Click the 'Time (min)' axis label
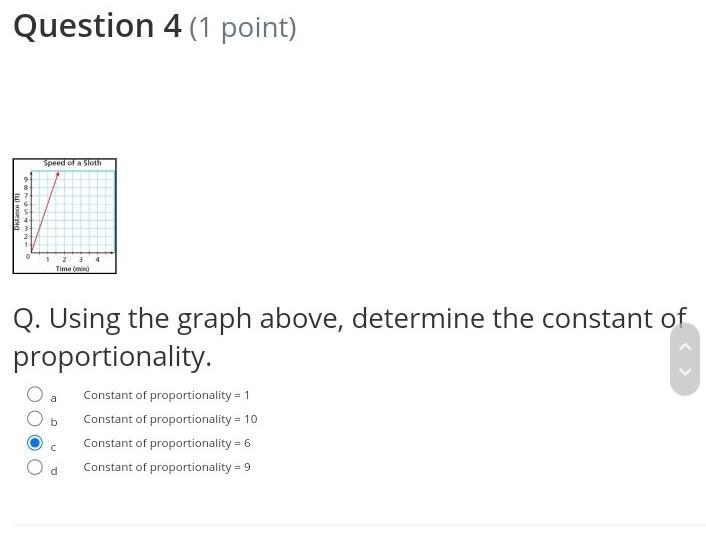Viewport: 706px width, 534px height. pyautogui.click(x=72, y=268)
